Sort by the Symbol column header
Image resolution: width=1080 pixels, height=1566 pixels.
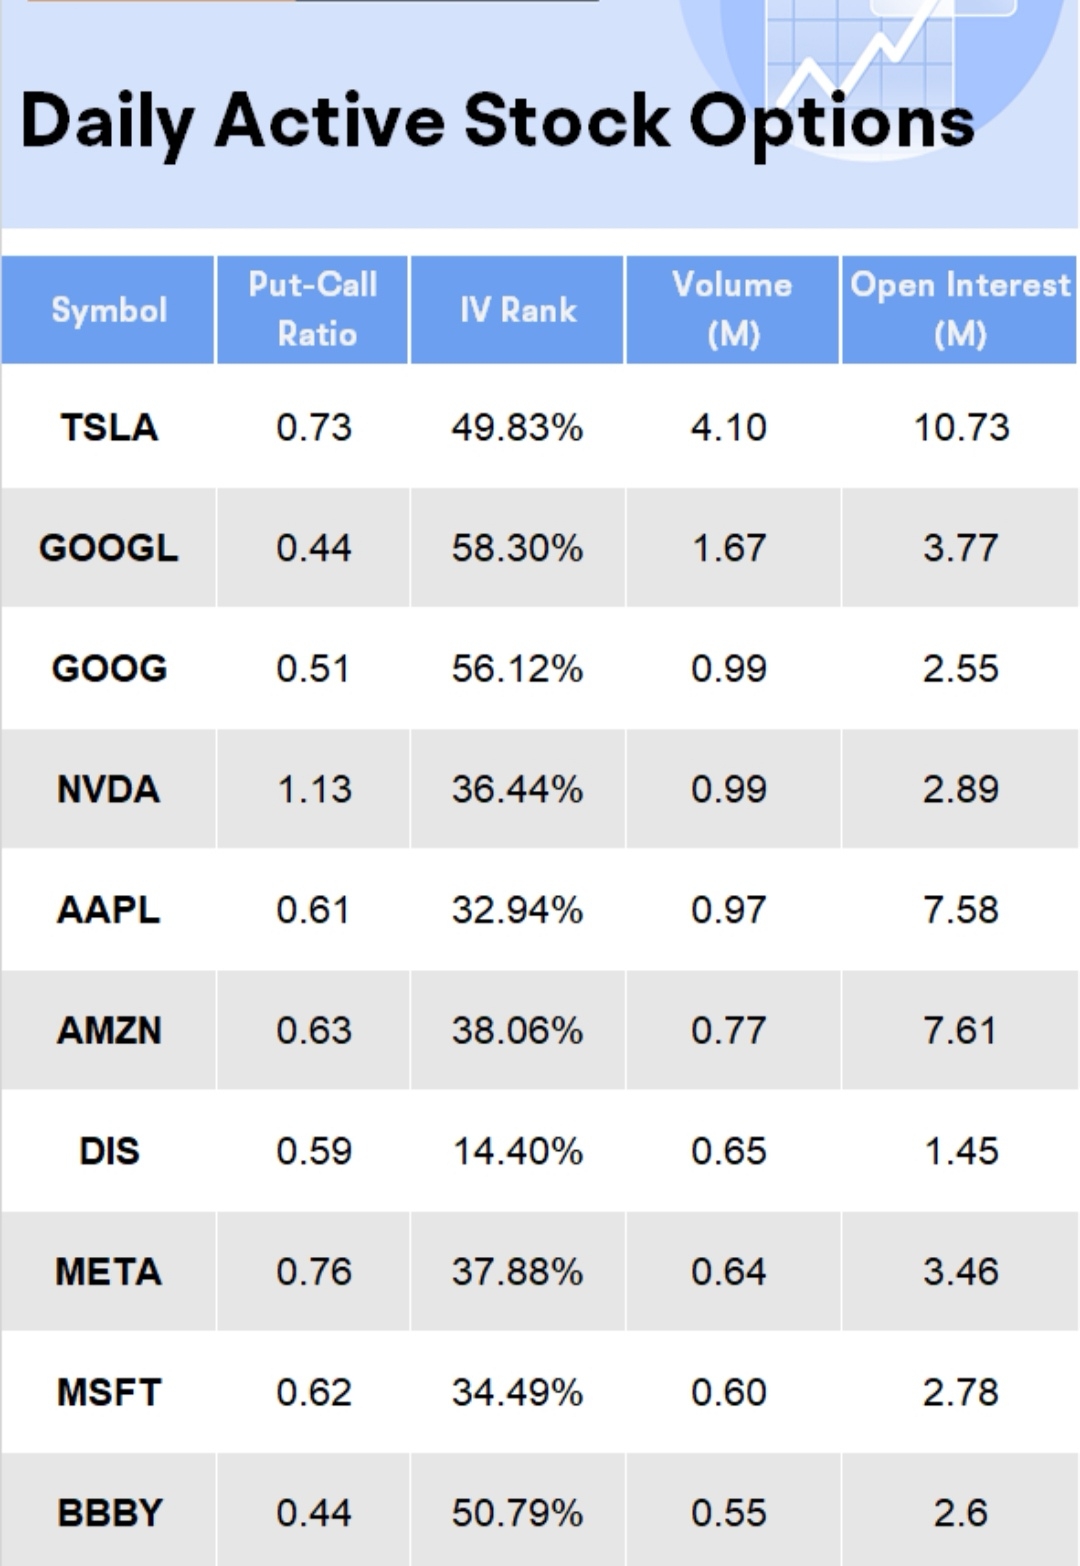pyautogui.click(x=109, y=310)
